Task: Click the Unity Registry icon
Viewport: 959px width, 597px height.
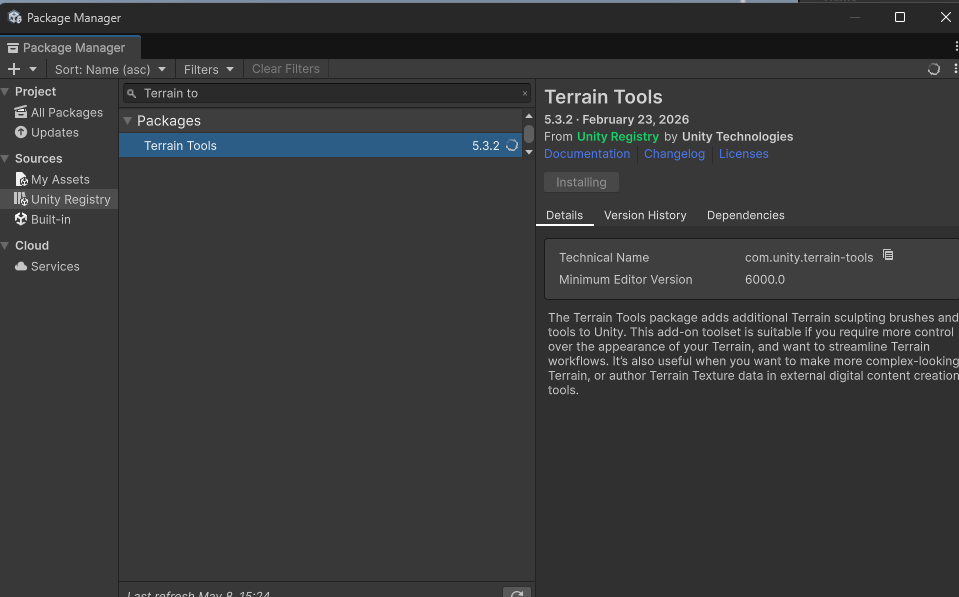Action: pyautogui.click(x=21, y=199)
